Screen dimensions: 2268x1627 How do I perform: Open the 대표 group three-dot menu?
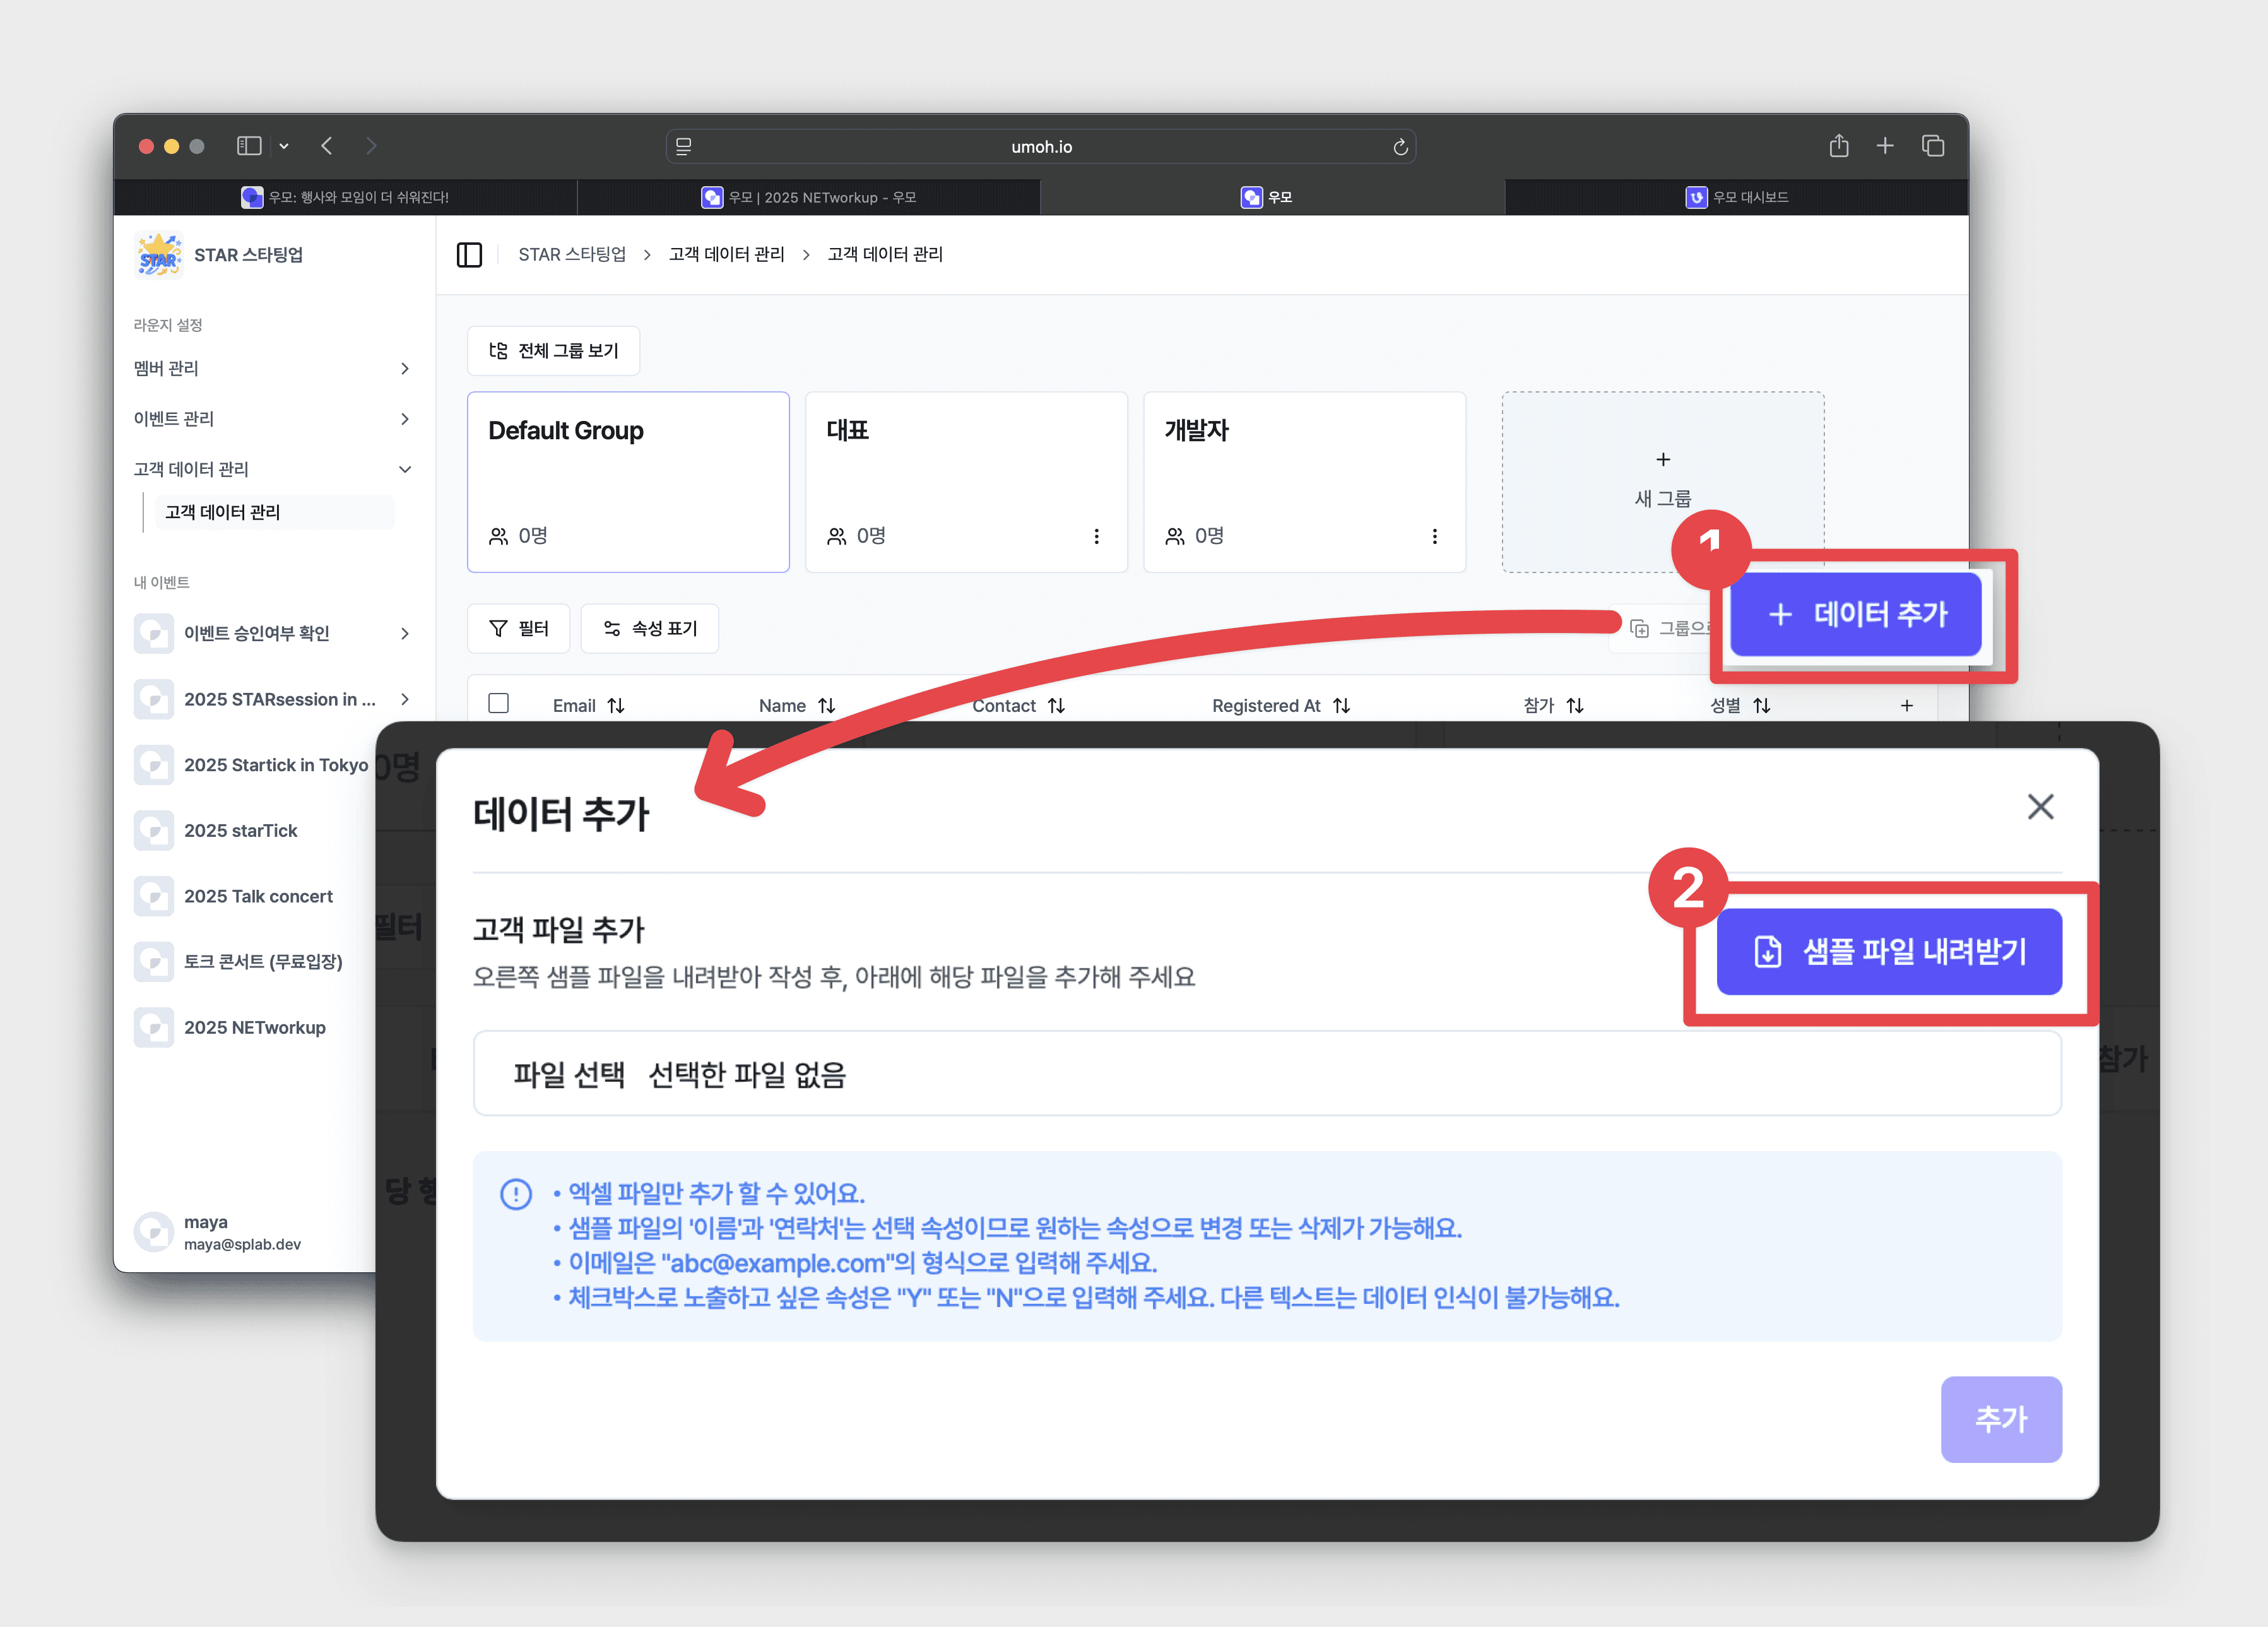tap(1096, 536)
